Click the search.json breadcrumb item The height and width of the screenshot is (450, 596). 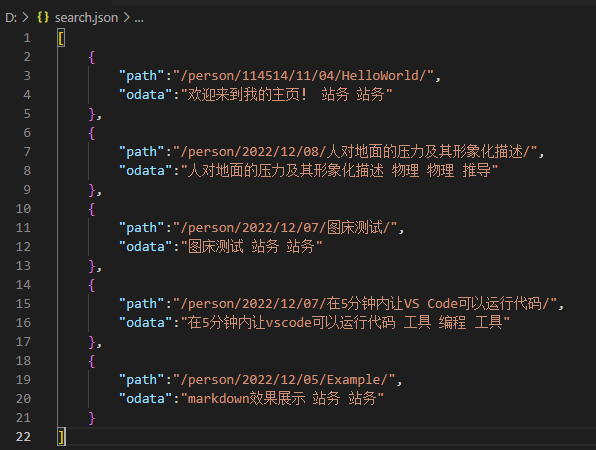pyautogui.click(x=86, y=17)
